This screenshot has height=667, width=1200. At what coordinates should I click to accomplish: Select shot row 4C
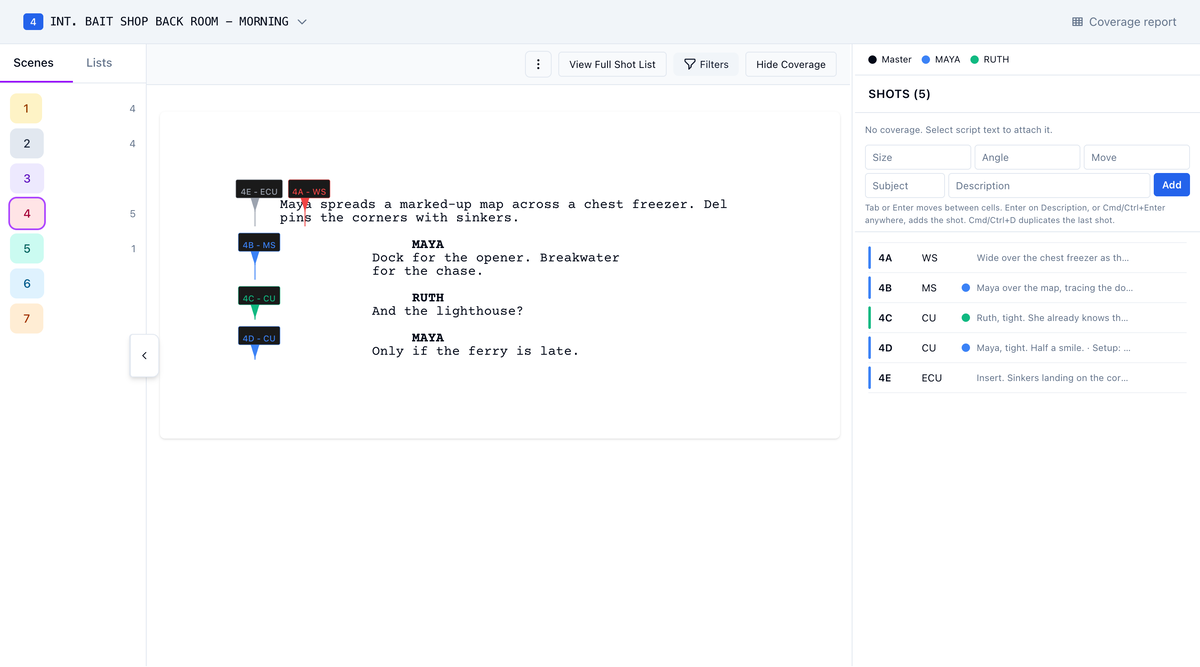1028,318
